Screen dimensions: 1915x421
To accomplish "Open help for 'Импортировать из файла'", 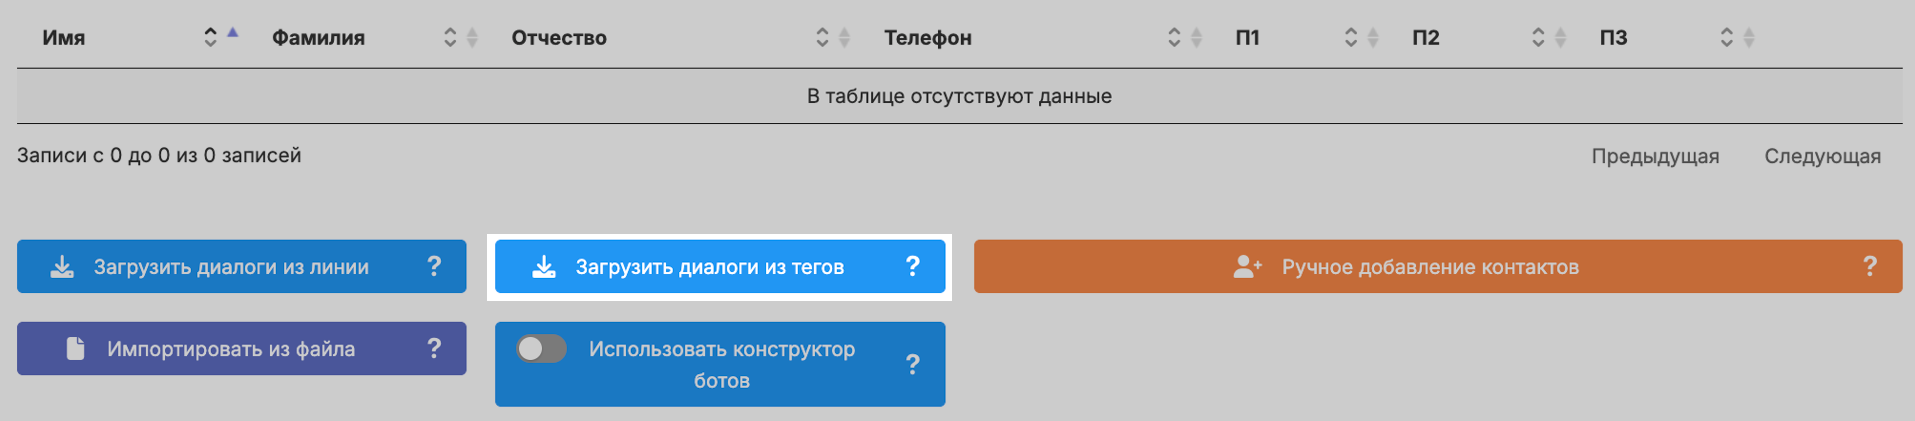I will click(434, 349).
